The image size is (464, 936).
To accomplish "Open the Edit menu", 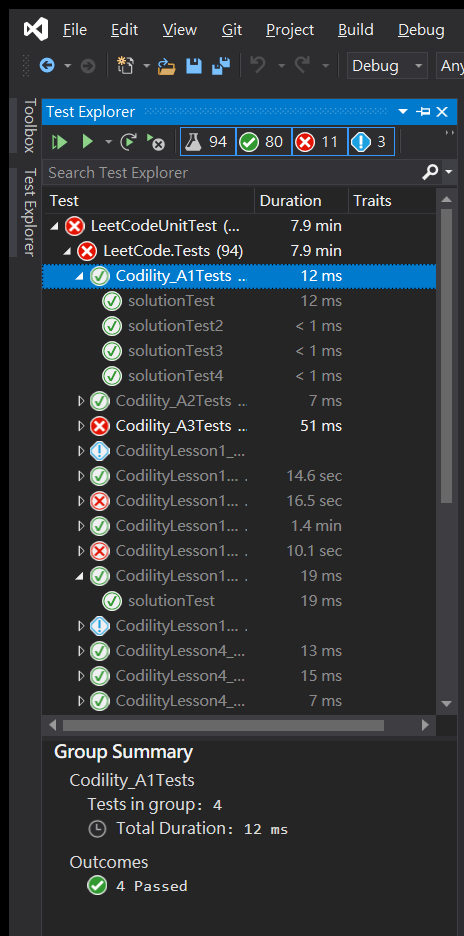I will click(125, 30).
